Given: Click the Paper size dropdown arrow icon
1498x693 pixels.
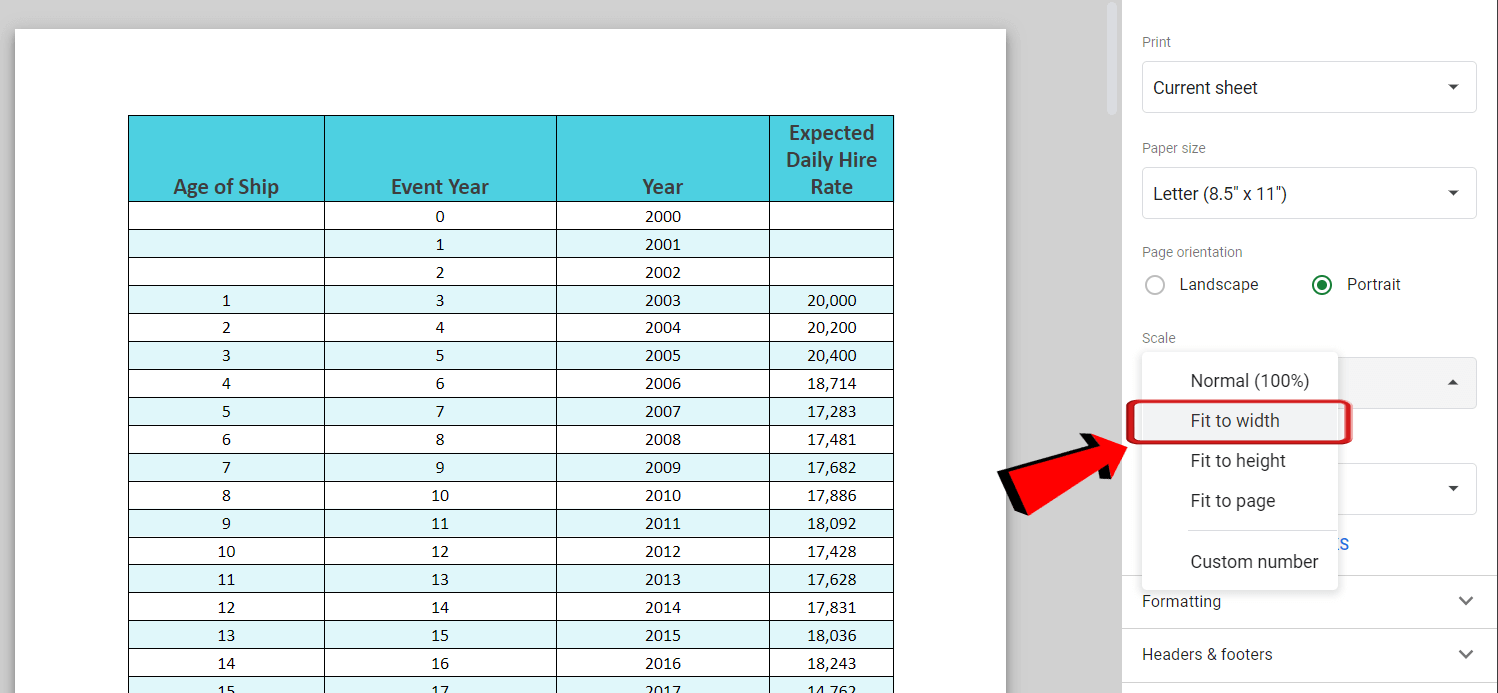Looking at the screenshot, I should click(1452, 193).
